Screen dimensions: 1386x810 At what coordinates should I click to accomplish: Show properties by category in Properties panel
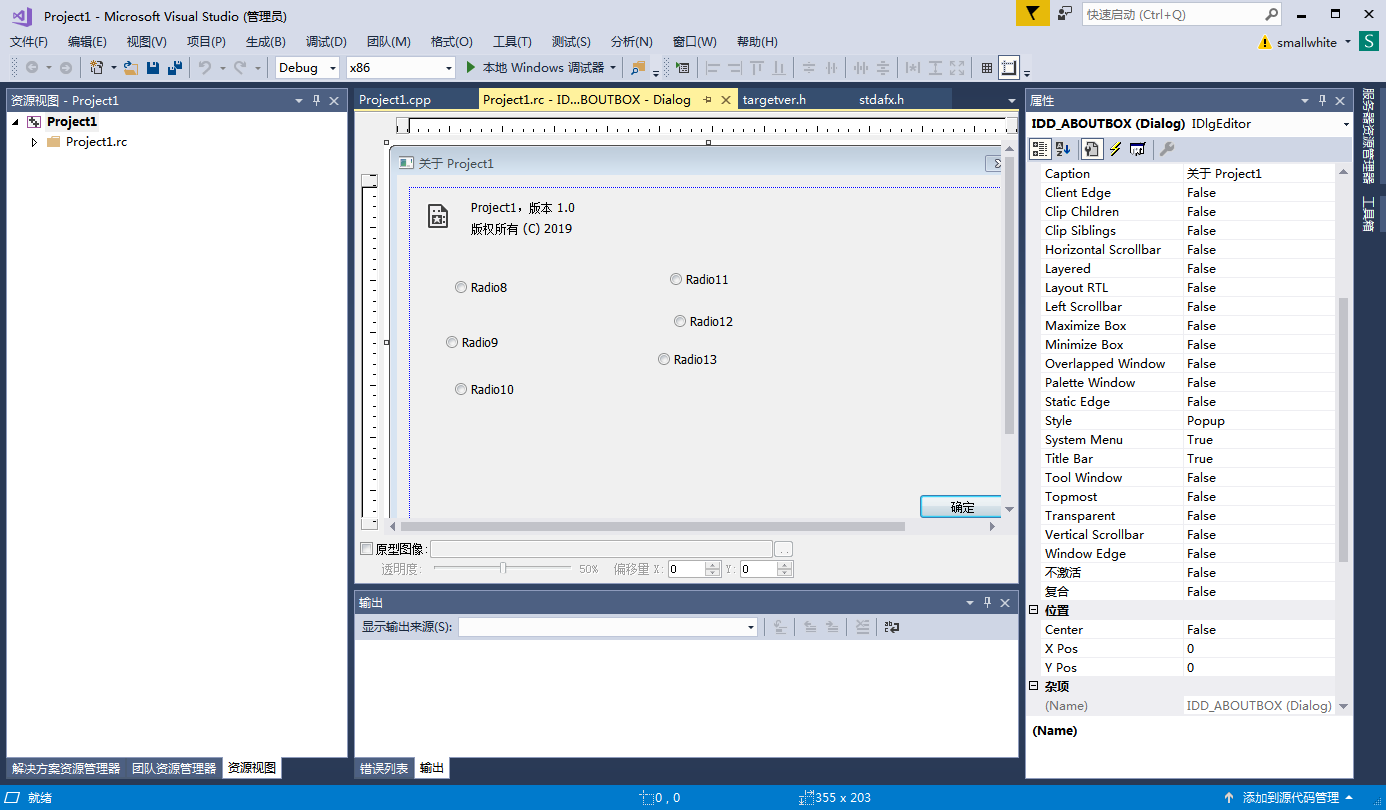(x=1040, y=149)
